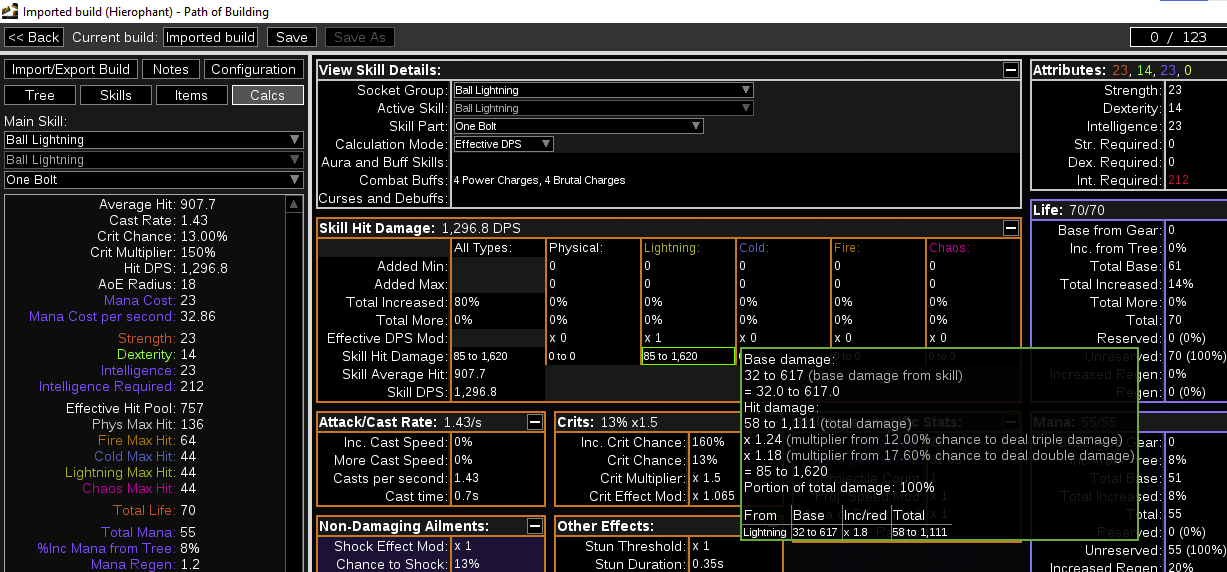Collapse the Skill Hit Damage section
The height and width of the screenshot is (572, 1227).
click(x=1012, y=228)
